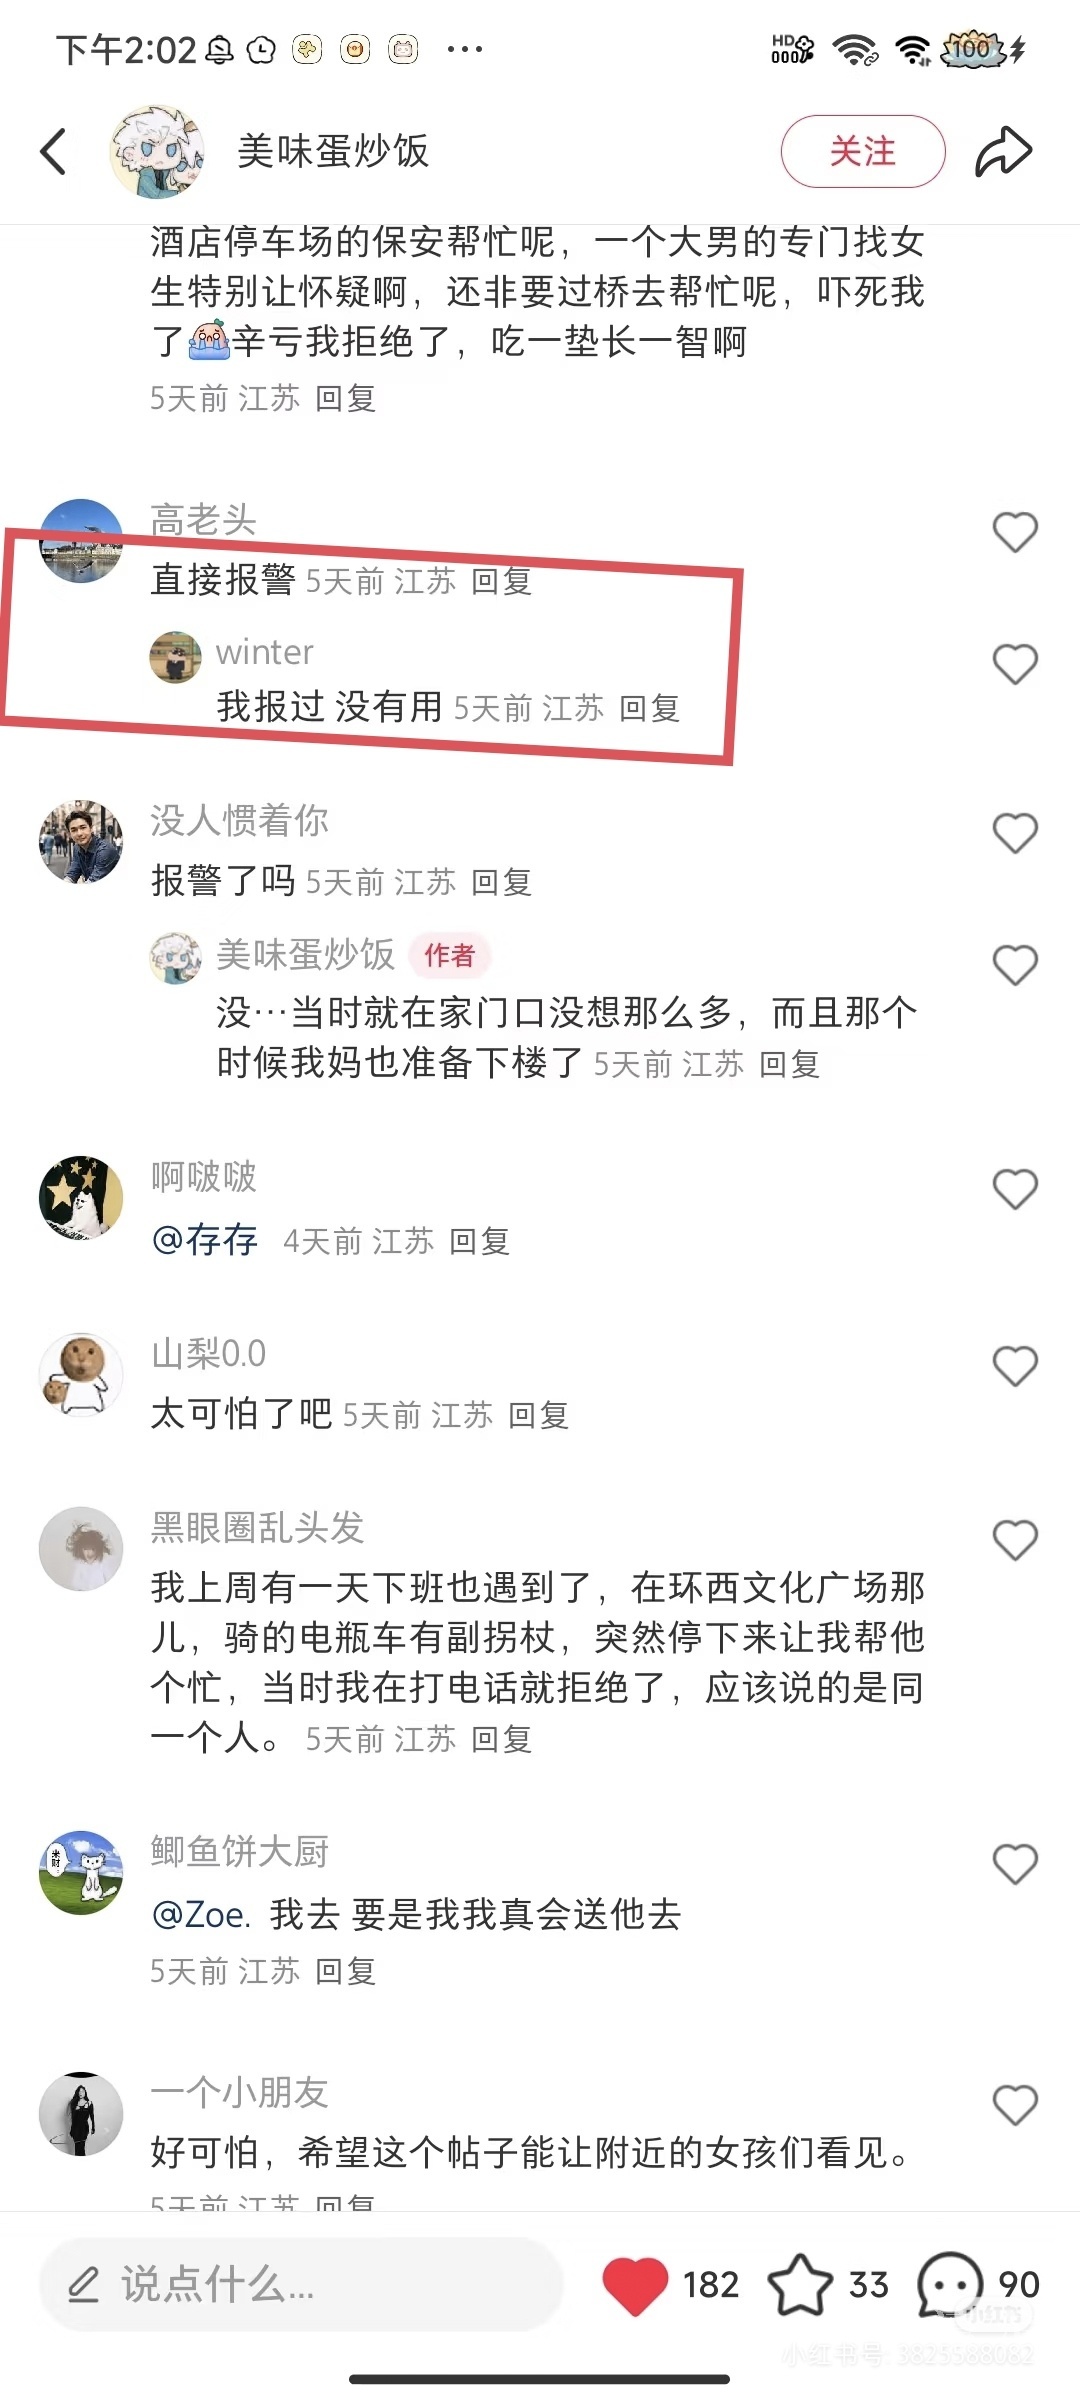The height and width of the screenshot is (2400, 1080).
Task: Like winter's reply 我报过 没有用
Action: point(1015,664)
